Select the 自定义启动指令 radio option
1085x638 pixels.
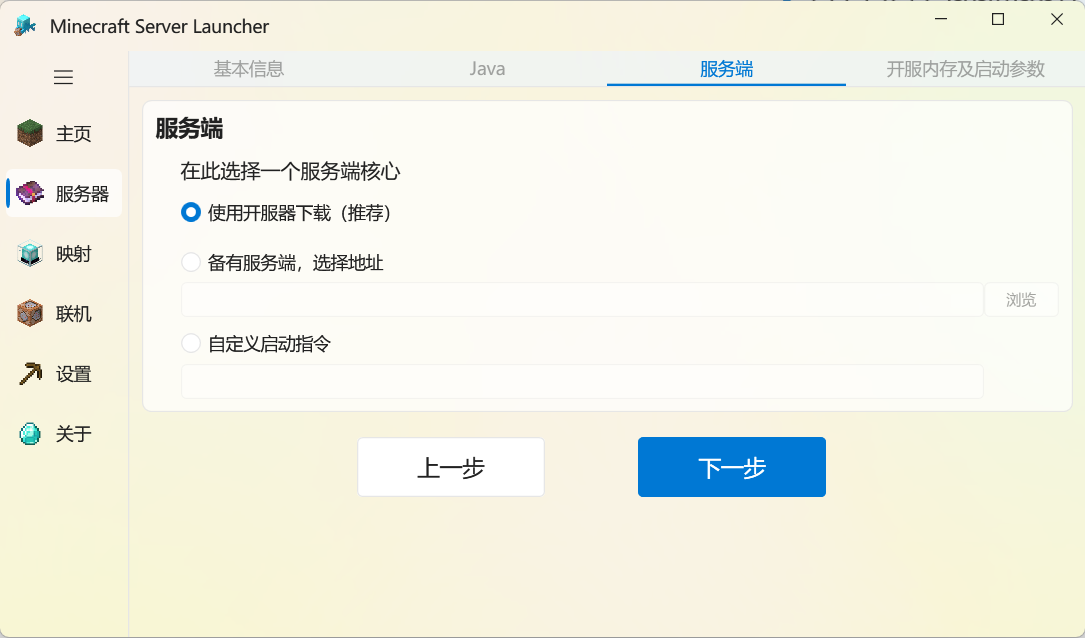tap(191, 344)
